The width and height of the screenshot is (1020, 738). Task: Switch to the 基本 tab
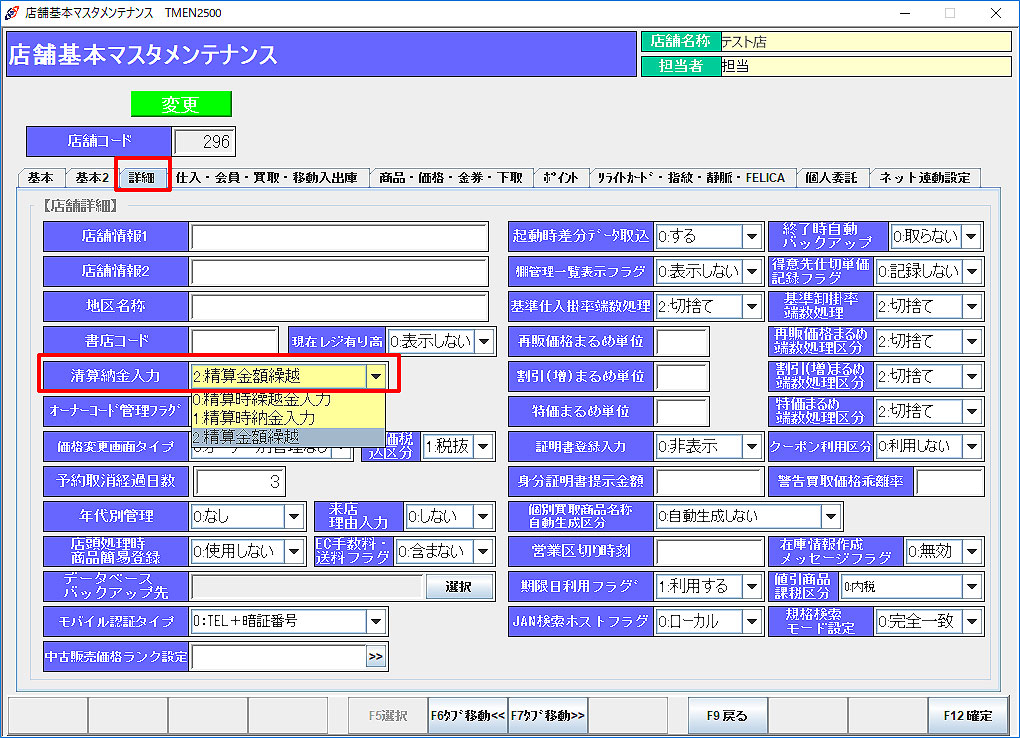click(41, 178)
